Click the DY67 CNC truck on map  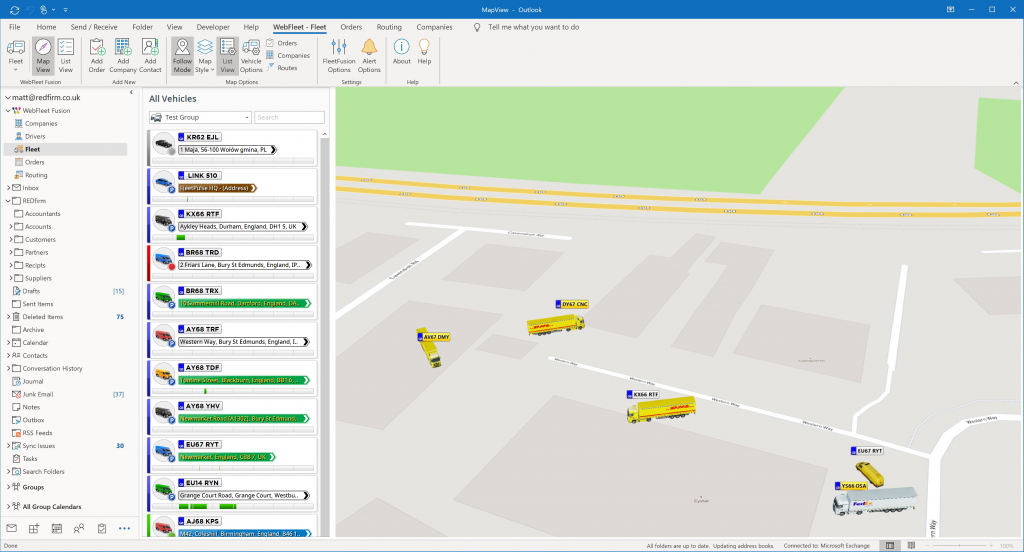[x=556, y=322]
